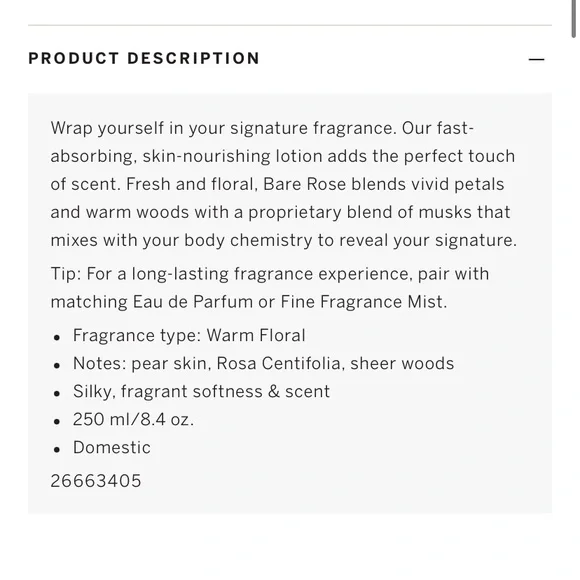Click the PRODUCT DESCRIPTION heading
Viewport: 580px width, 580px height.
coord(144,58)
